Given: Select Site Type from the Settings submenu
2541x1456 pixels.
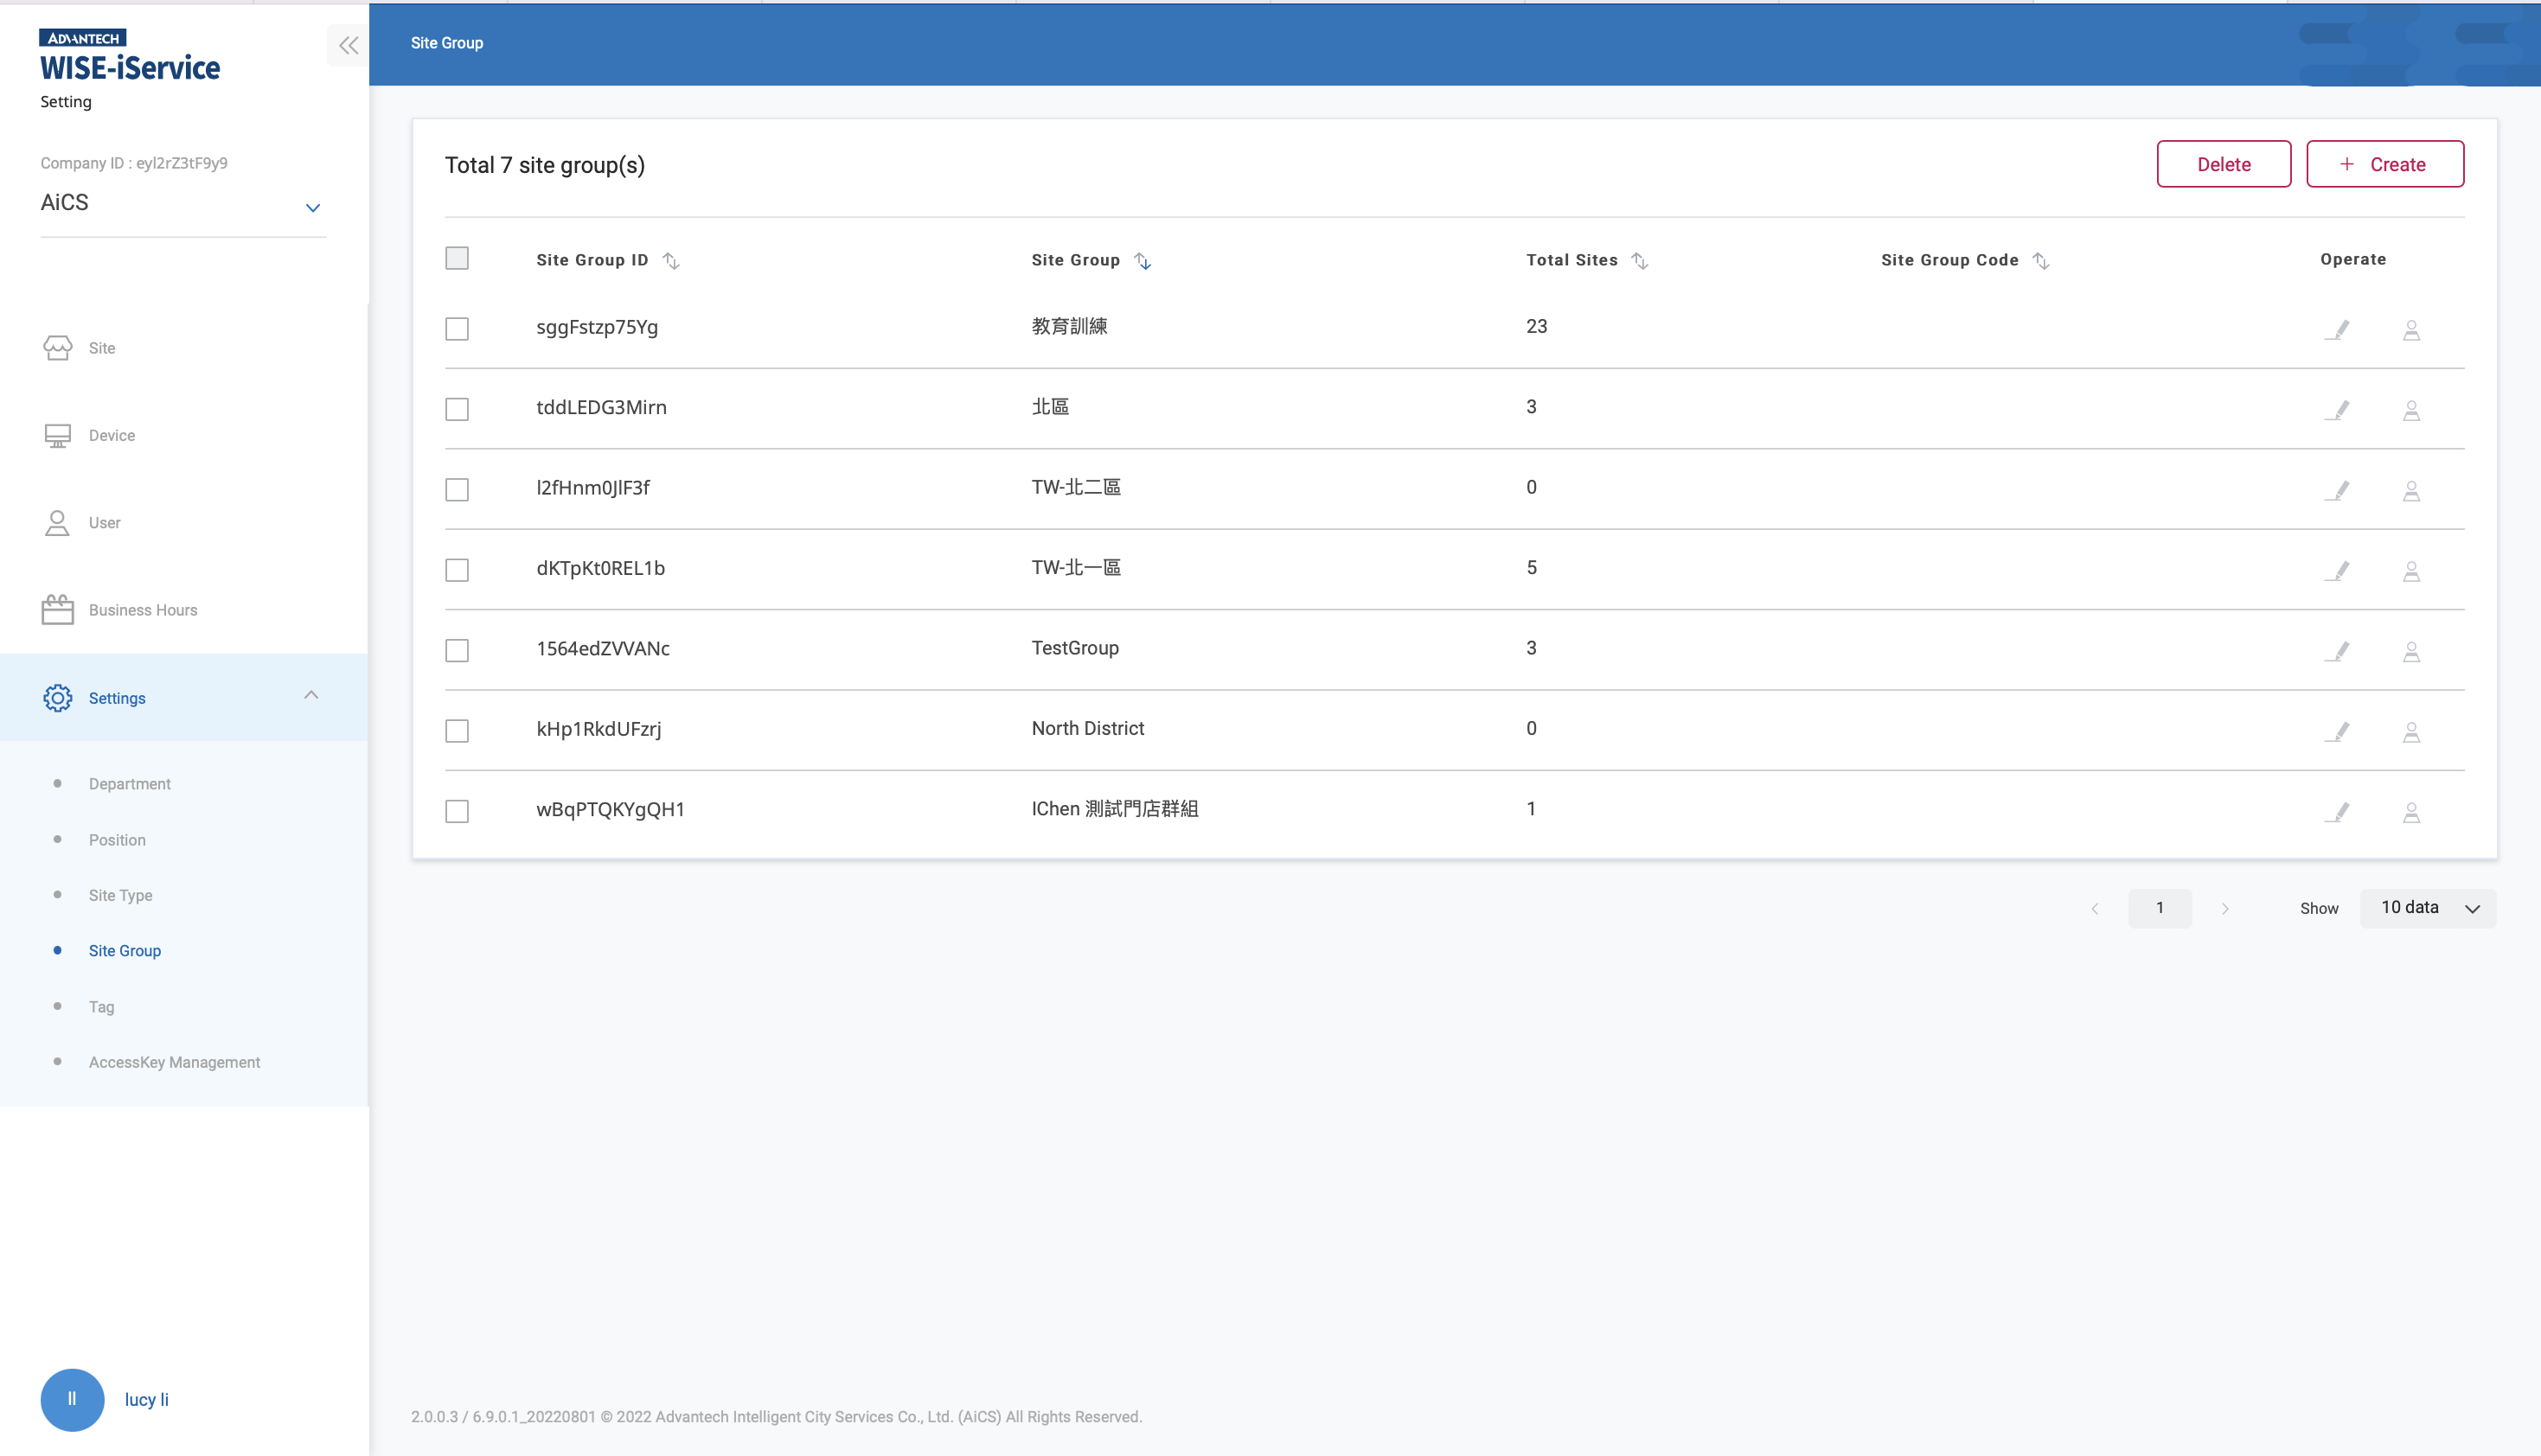Looking at the screenshot, I should pyautogui.click(x=120, y=895).
